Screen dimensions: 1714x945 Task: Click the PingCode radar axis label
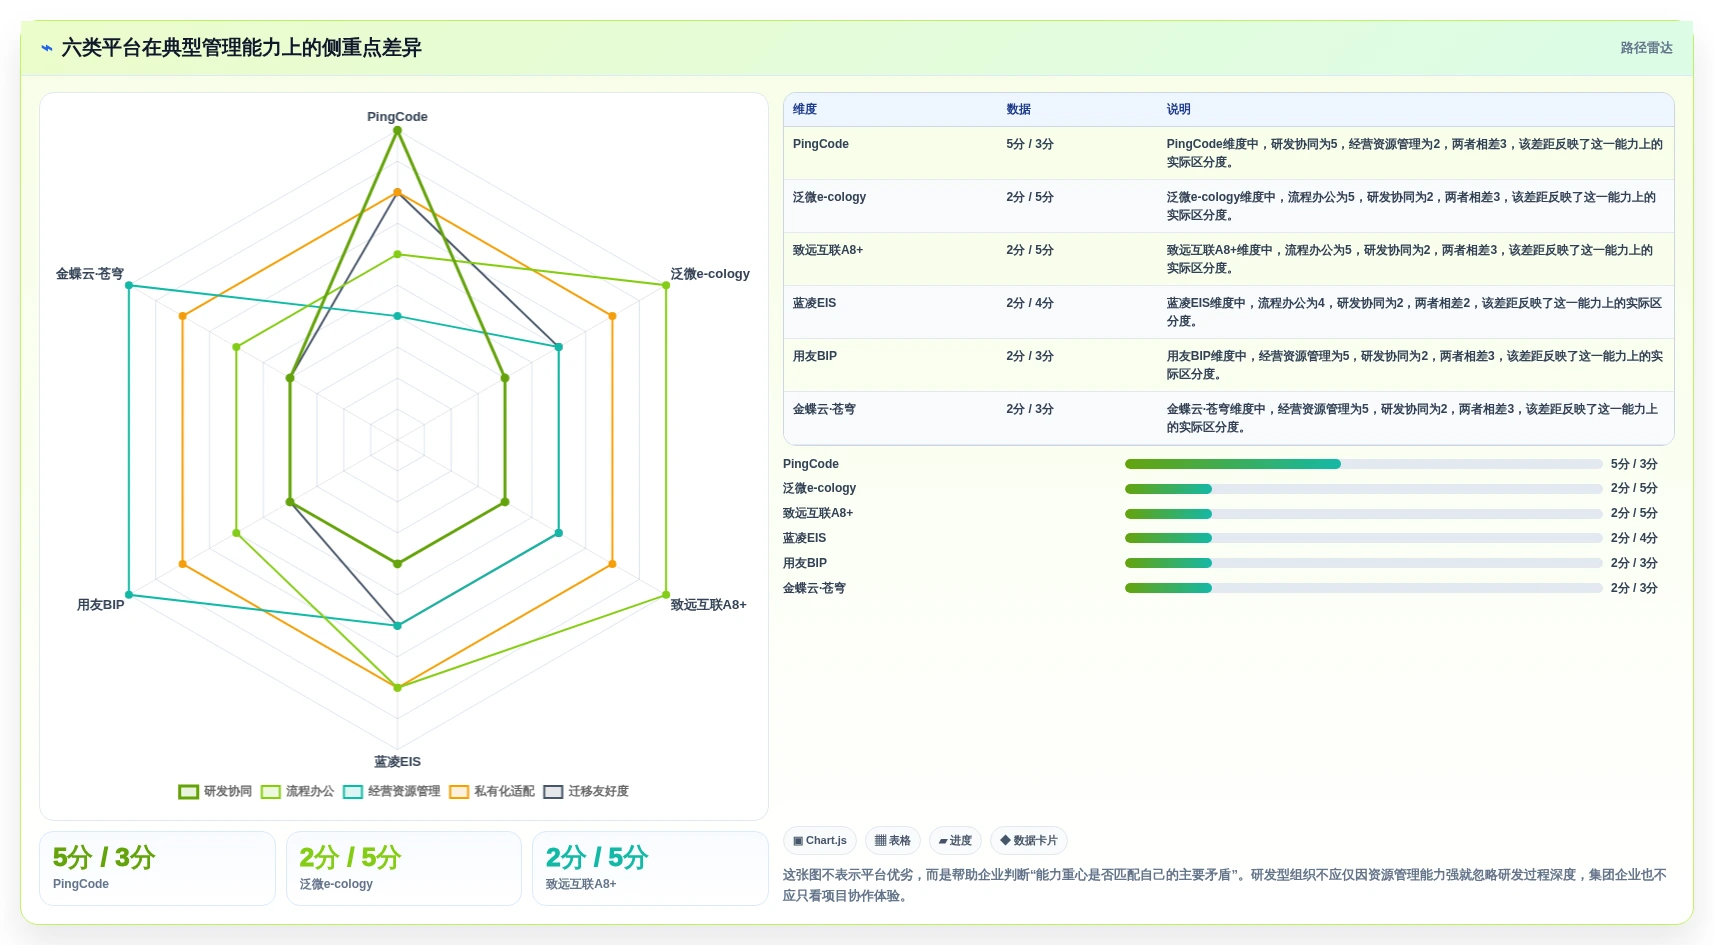(397, 117)
